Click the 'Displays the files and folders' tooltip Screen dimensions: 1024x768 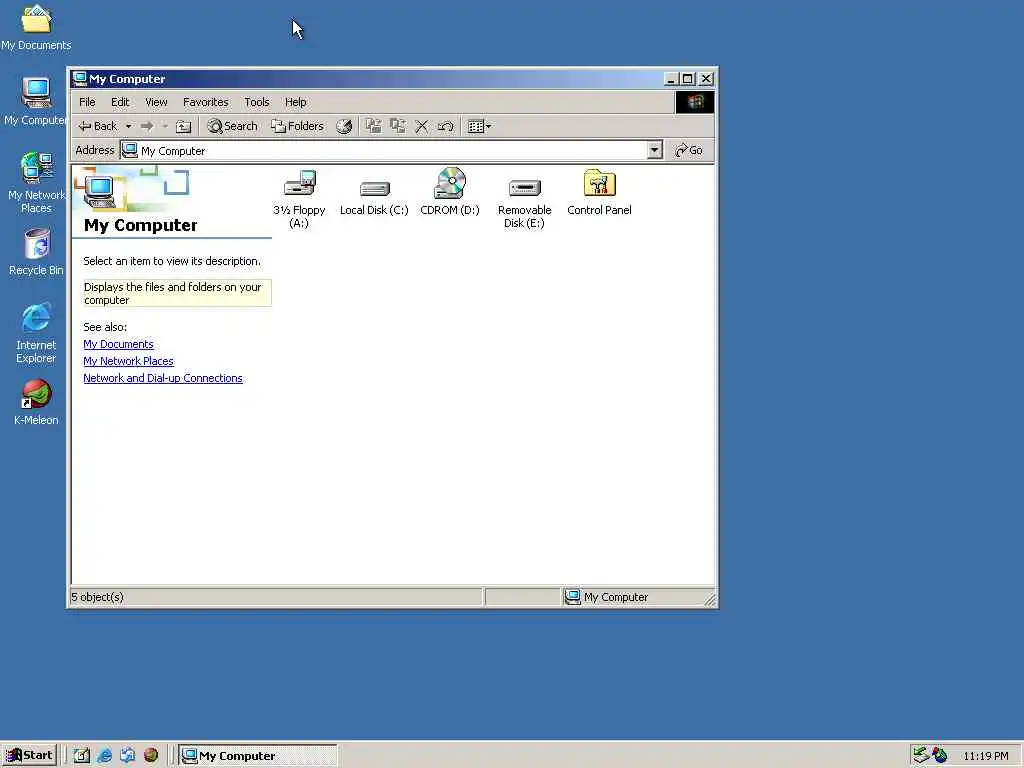click(177, 293)
